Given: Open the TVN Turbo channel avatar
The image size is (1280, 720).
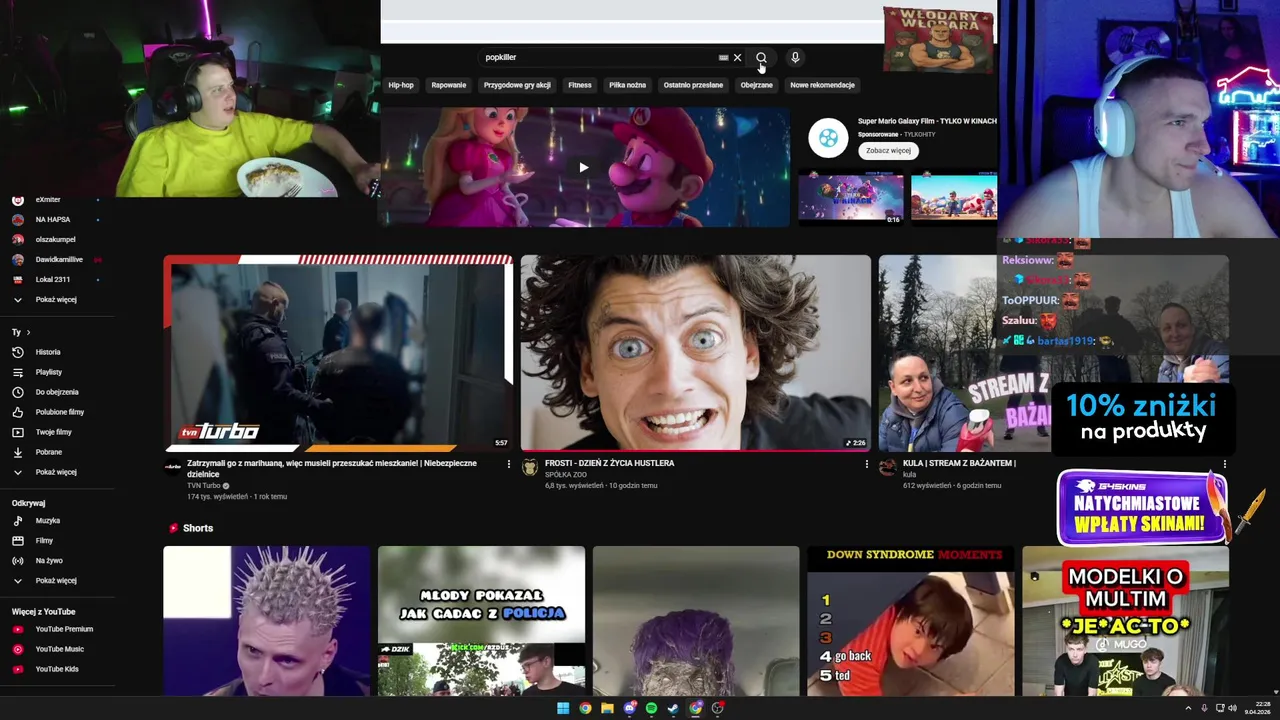Looking at the screenshot, I should pyautogui.click(x=173, y=467).
